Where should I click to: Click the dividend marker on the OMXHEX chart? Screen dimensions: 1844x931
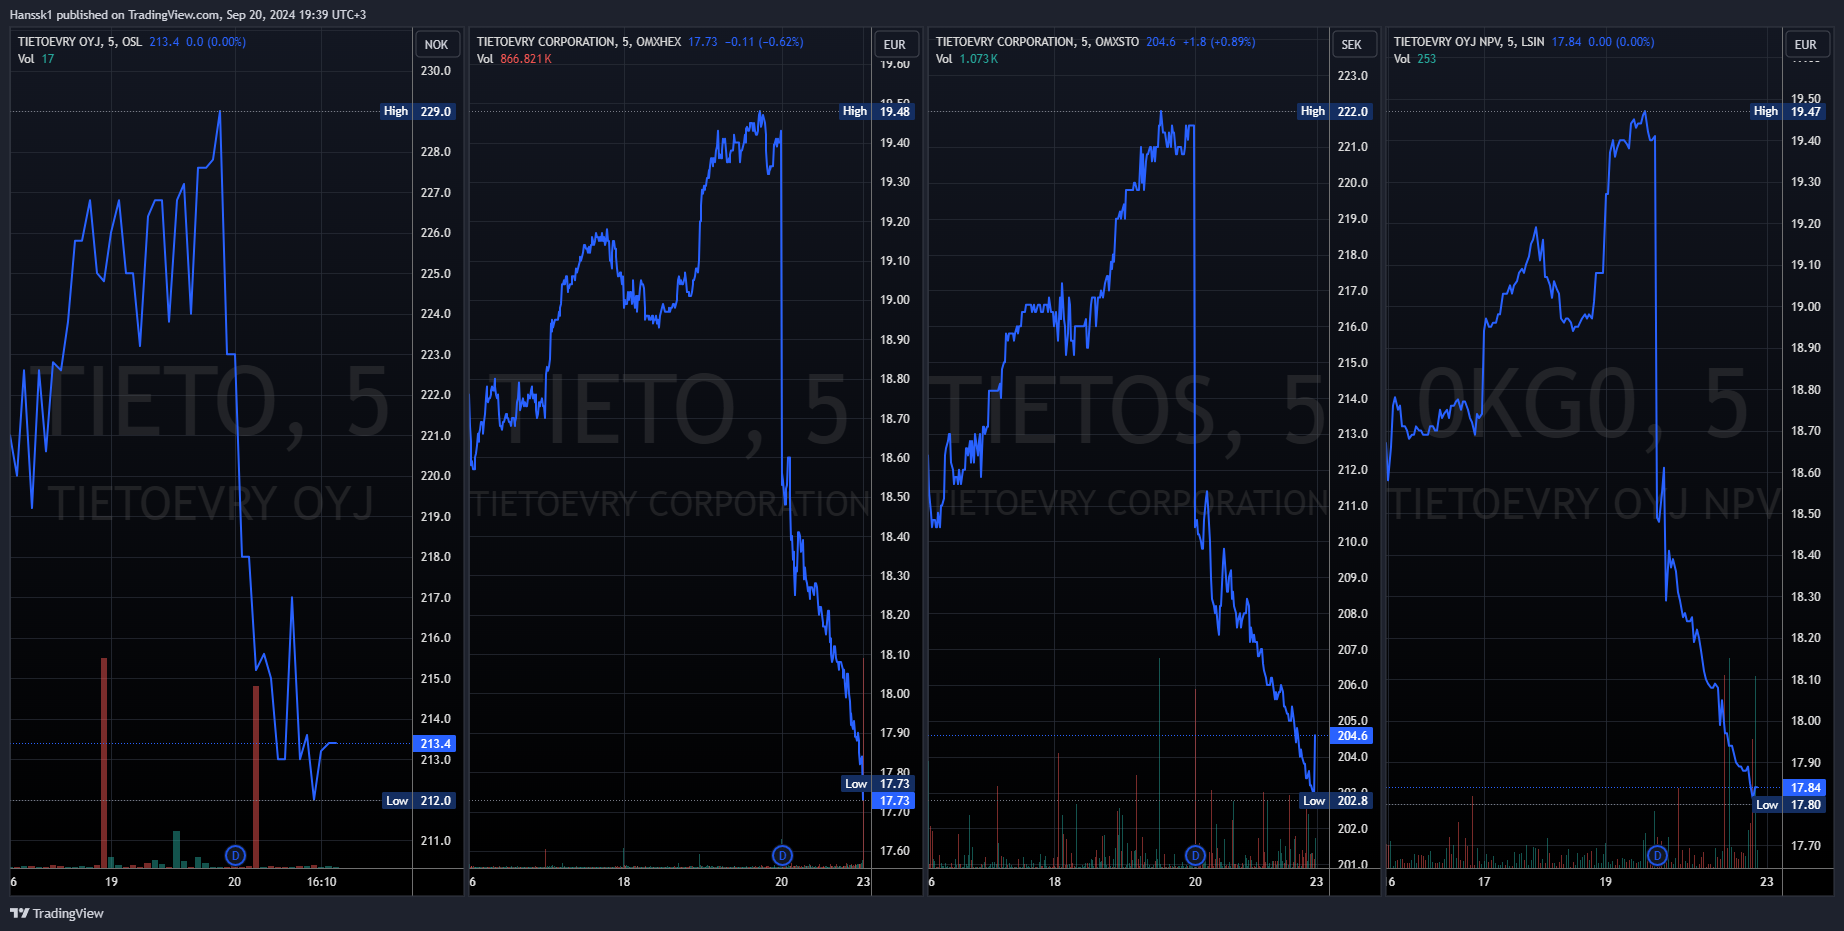point(782,855)
